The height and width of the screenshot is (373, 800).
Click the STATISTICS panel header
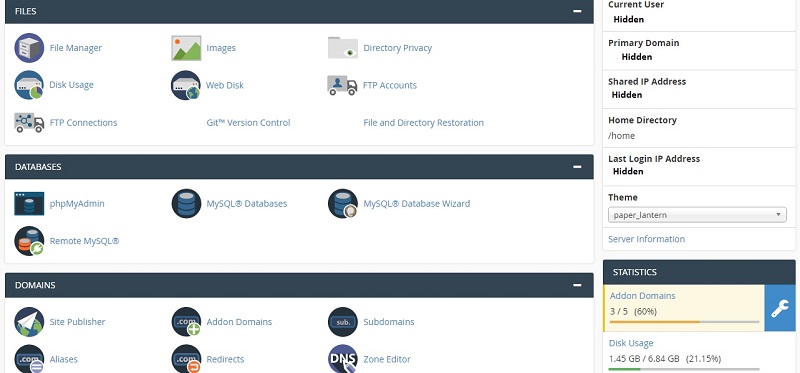pos(699,272)
